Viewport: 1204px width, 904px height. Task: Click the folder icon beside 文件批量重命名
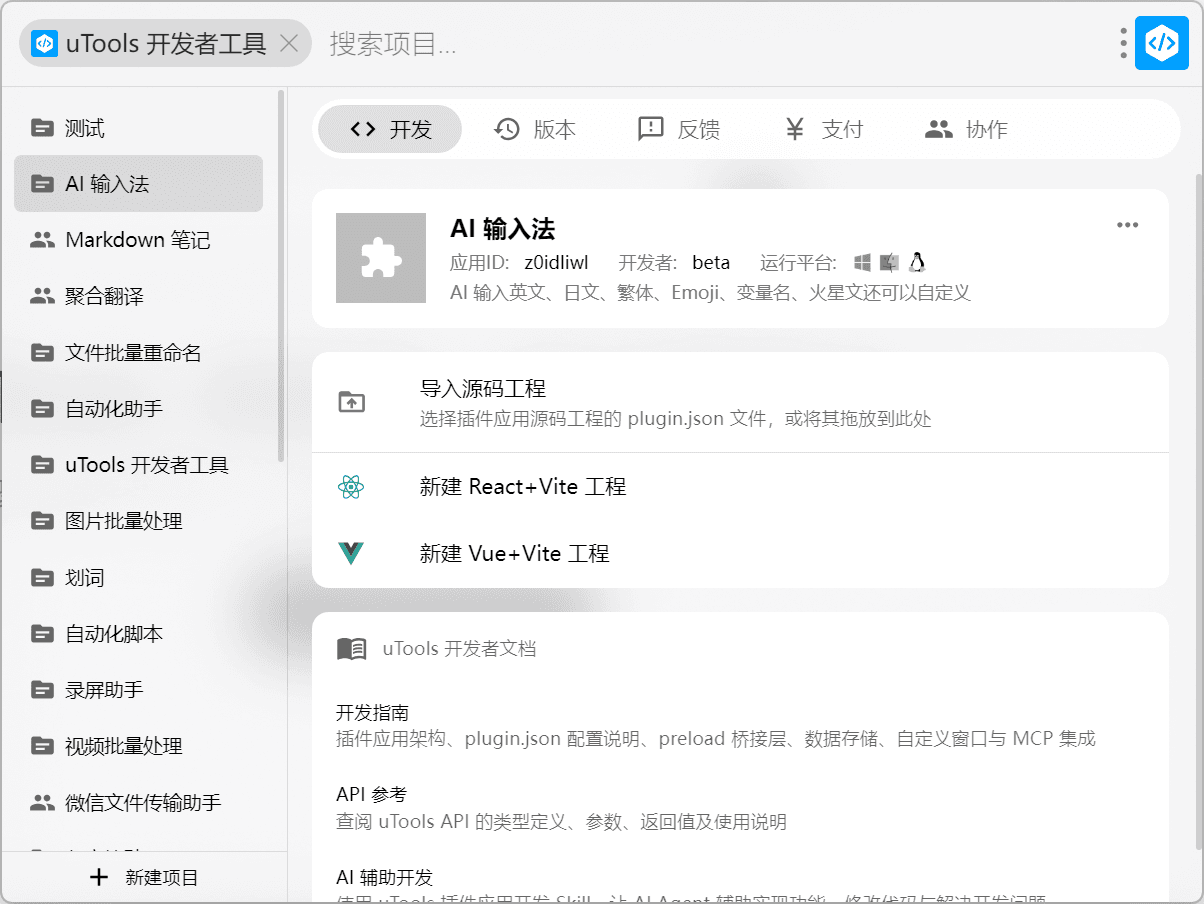coord(42,352)
